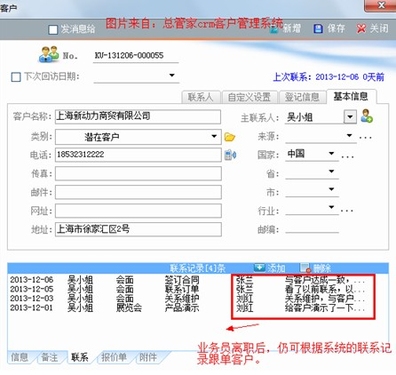This screenshot has width=396, height=375.
Task: Click the 保存 save disk icon
Action: click(318, 29)
